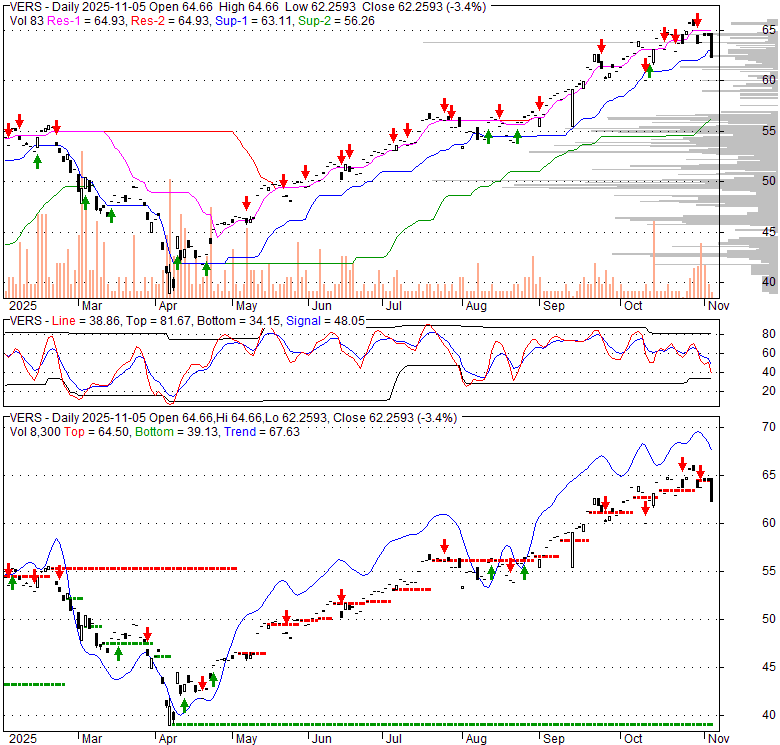780x745 pixels.
Task: Click the green arrow in October on the top chart
Action: (x=649, y=69)
